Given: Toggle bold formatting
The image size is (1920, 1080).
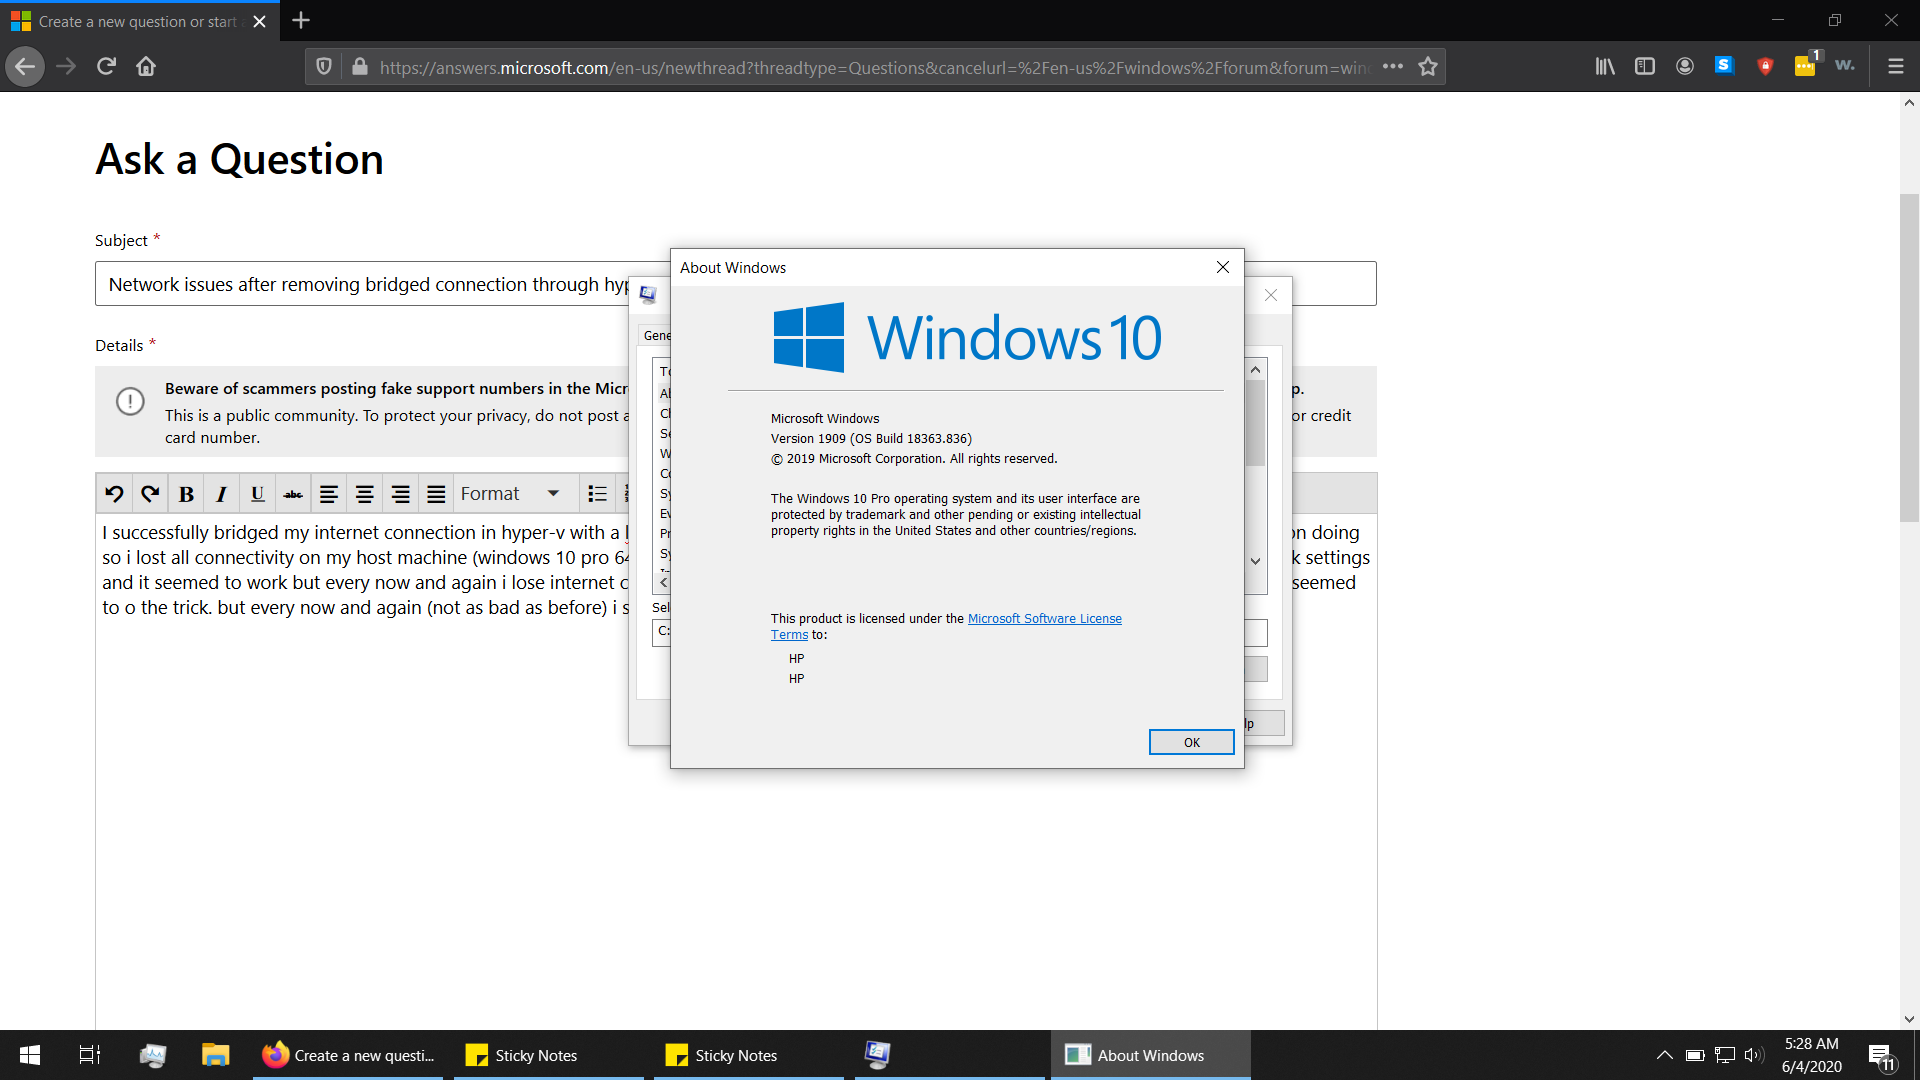Looking at the screenshot, I should click(x=186, y=494).
